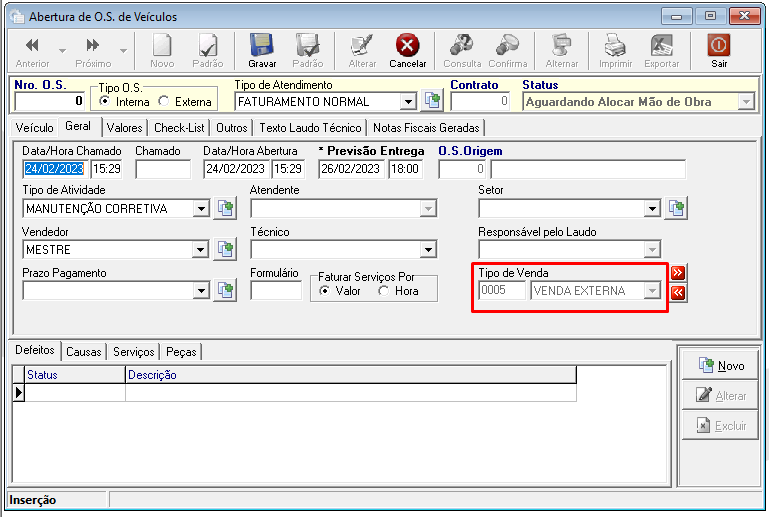Image resolution: width=769 pixels, height=517 pixels.
Task: Save the record with Gravar
Action: [x=262, y=51]
